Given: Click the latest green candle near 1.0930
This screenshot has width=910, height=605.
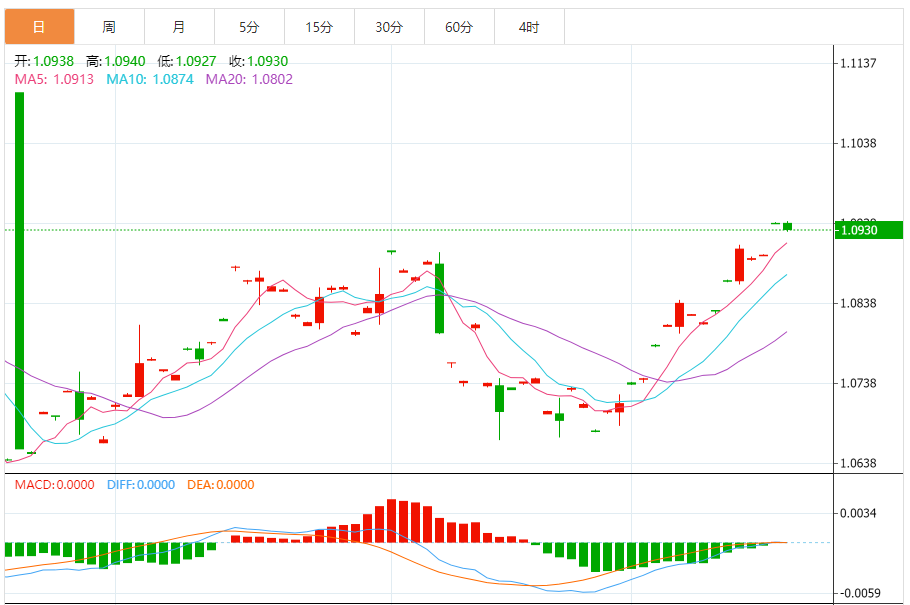Looking at the screenshot, I should pyautogui.click(x=788, y=226).
